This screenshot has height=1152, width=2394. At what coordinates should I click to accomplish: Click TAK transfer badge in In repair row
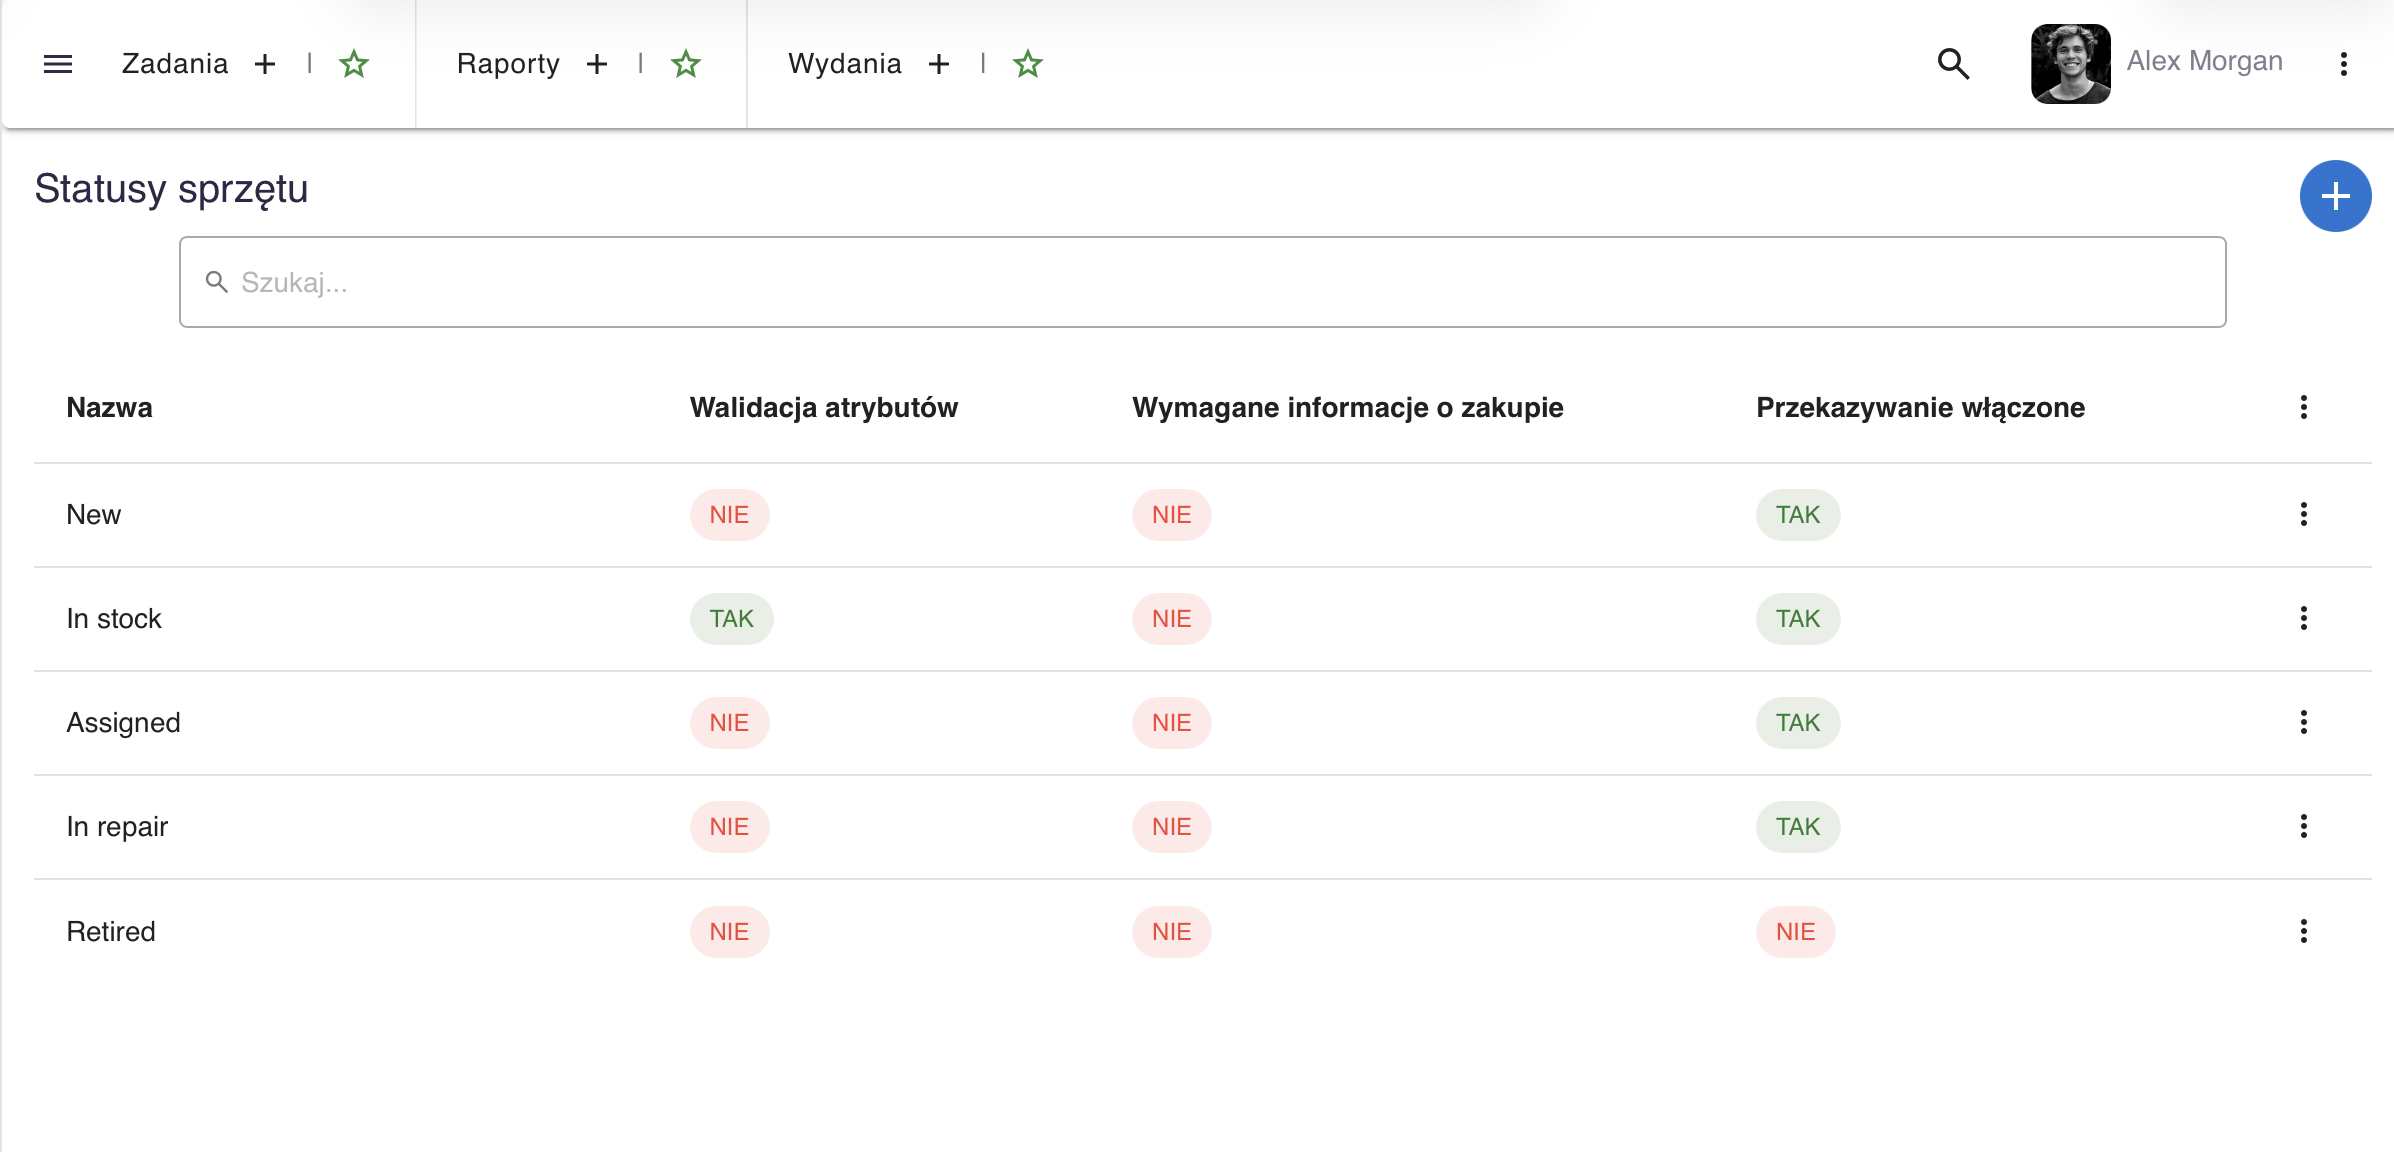(x=1798, y=827)
